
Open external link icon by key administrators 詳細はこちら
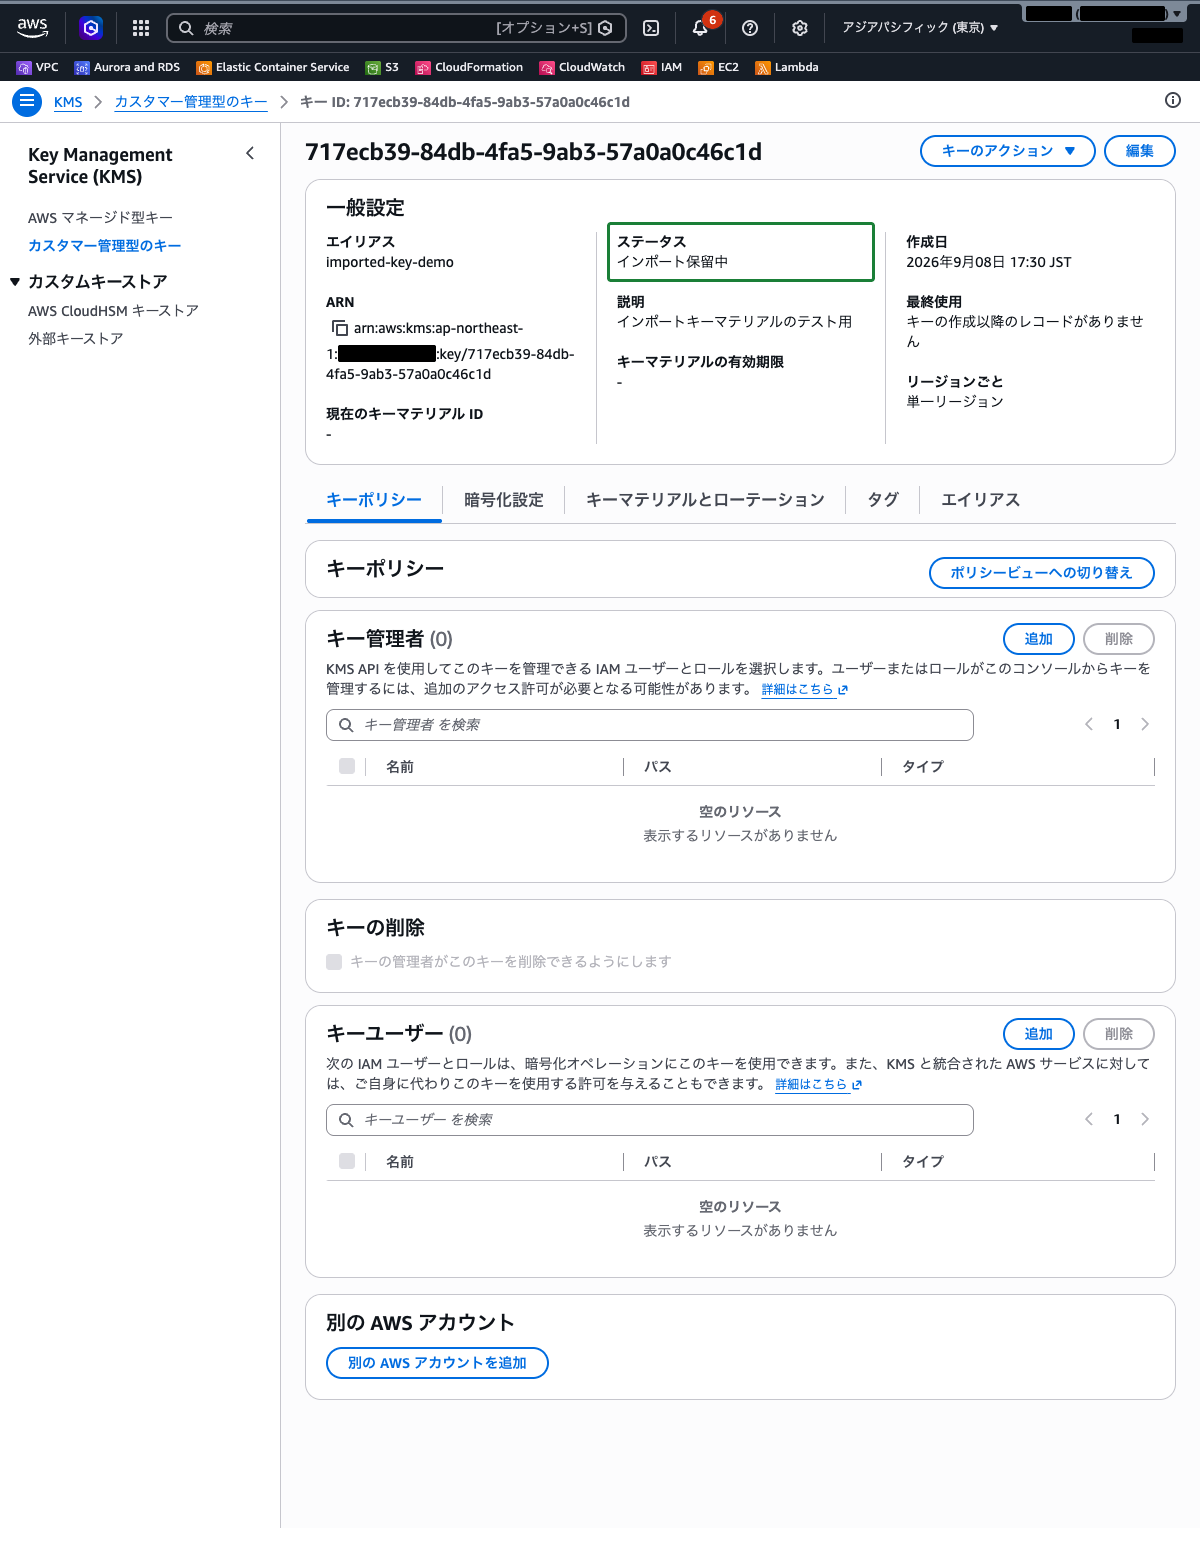coord(843,690)
